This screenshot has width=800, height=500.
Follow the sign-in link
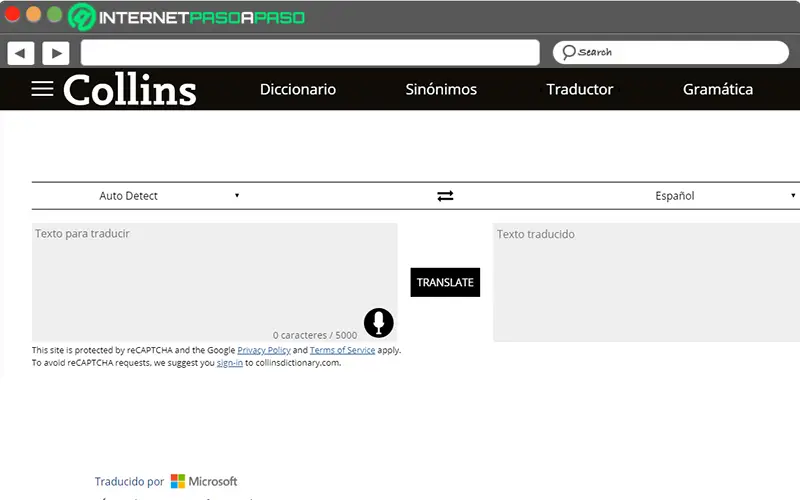(x=230, y=363)
